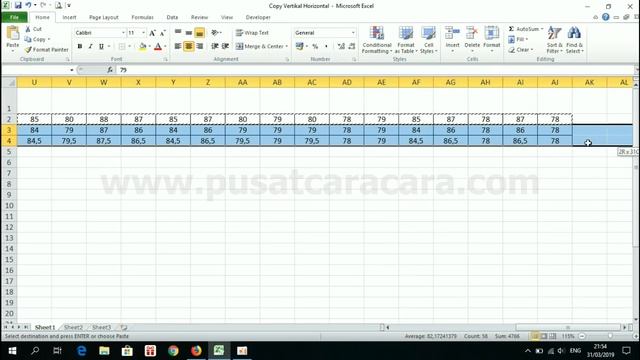Image resolution: width=640 pixels, height=360 pixels.
Task: Switch to the Page Layout tab
Action: [104, 17]
